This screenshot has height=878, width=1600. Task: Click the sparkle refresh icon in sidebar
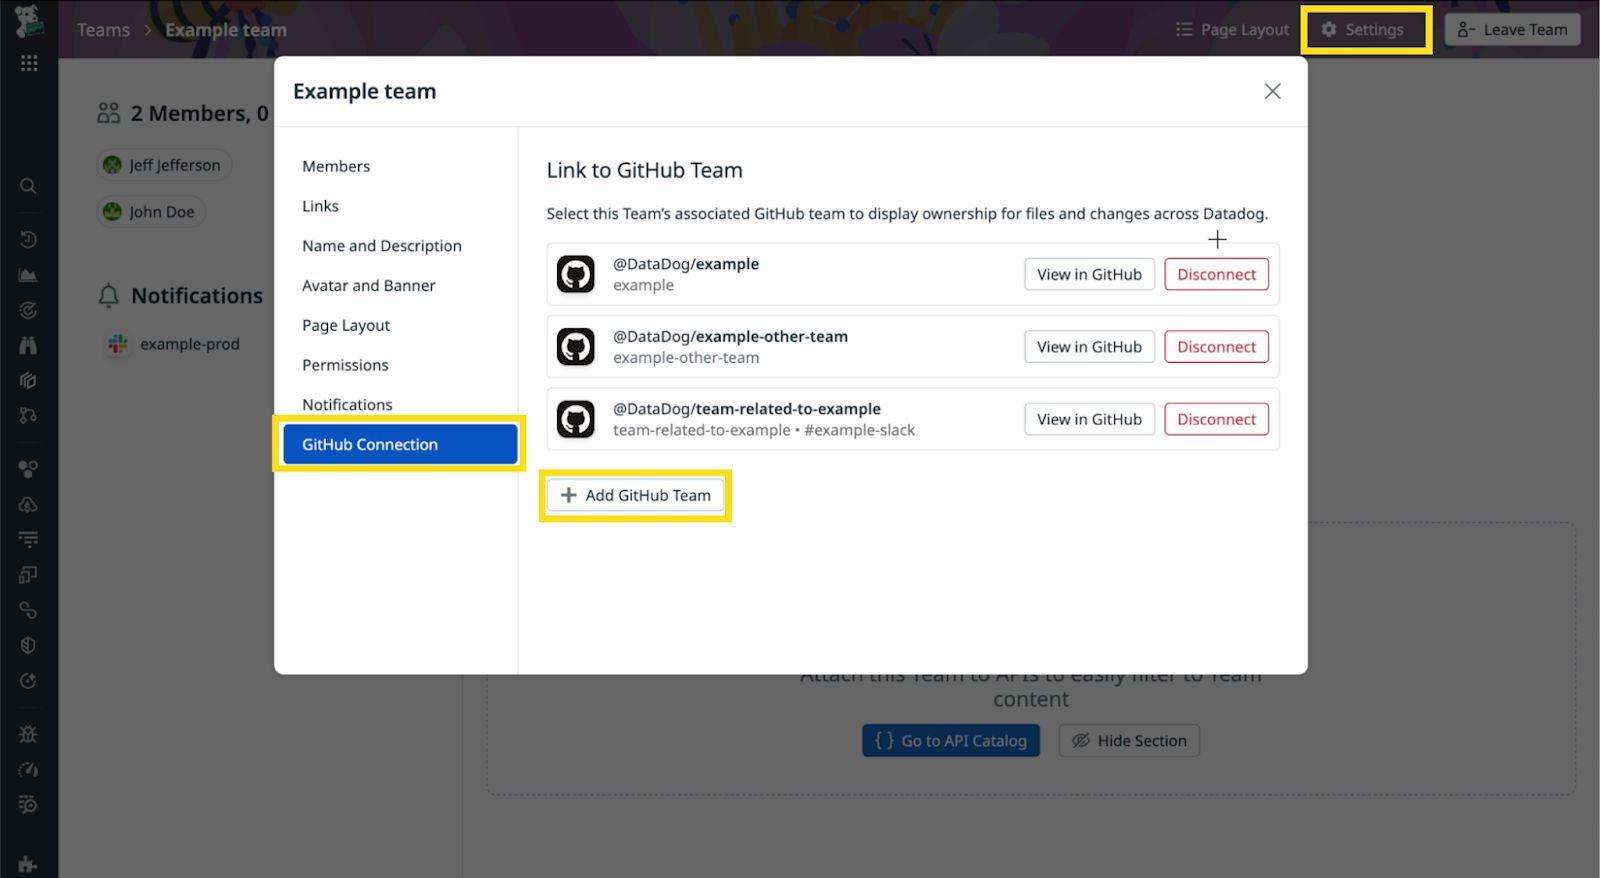[x=28, y=681]
